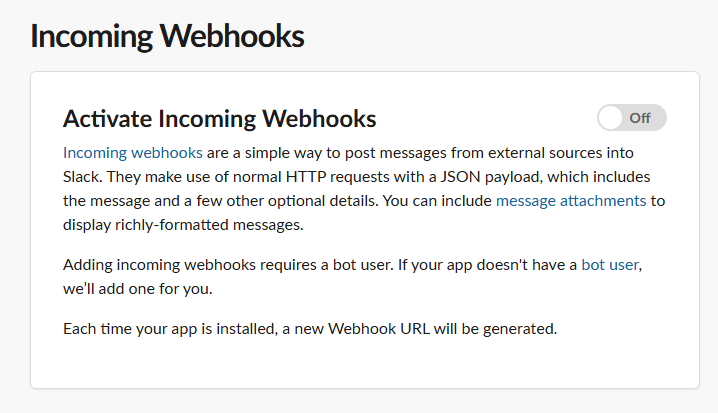718x413 pixels.
Task: Click the "Activate Incoming Webhooks" section heading
Action: pyautogui.click(x=219, y=119)
